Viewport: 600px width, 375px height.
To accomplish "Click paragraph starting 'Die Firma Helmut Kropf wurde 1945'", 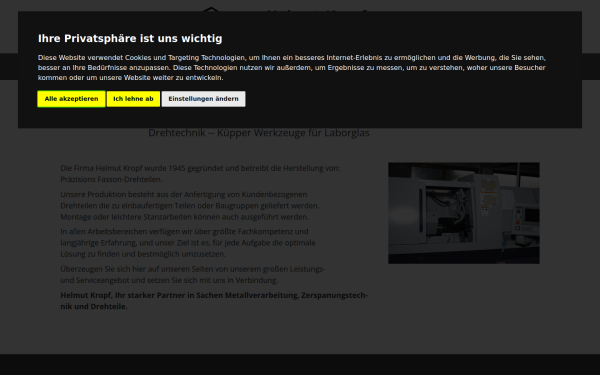I will pyautogui.click(x=200, y=174).
